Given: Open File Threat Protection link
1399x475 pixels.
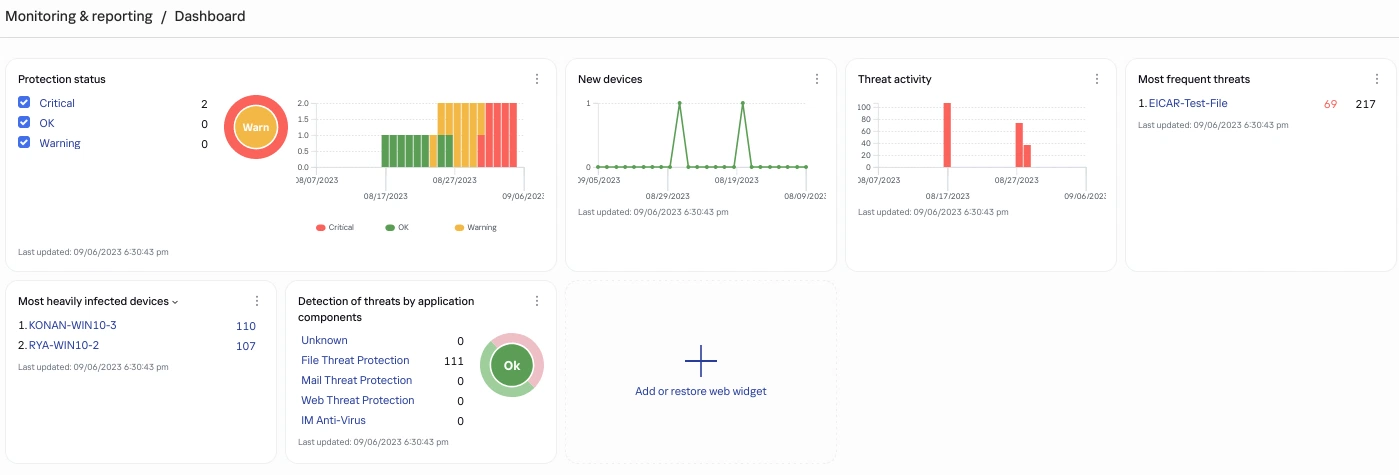Looking at the screenshot, I should (355, 360).
